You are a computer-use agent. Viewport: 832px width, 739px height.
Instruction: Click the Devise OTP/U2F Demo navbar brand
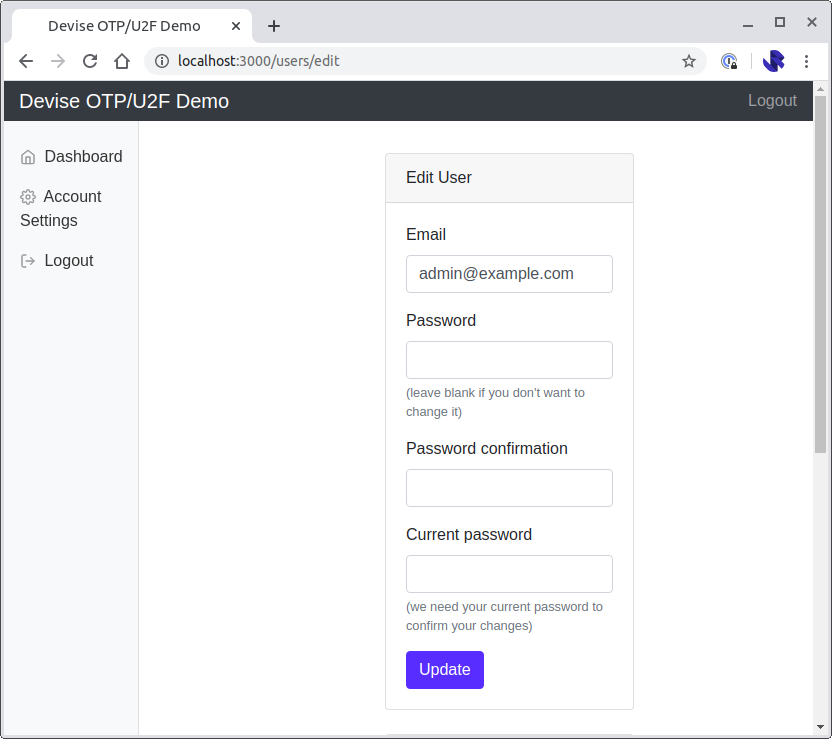[x=124, y=101]
